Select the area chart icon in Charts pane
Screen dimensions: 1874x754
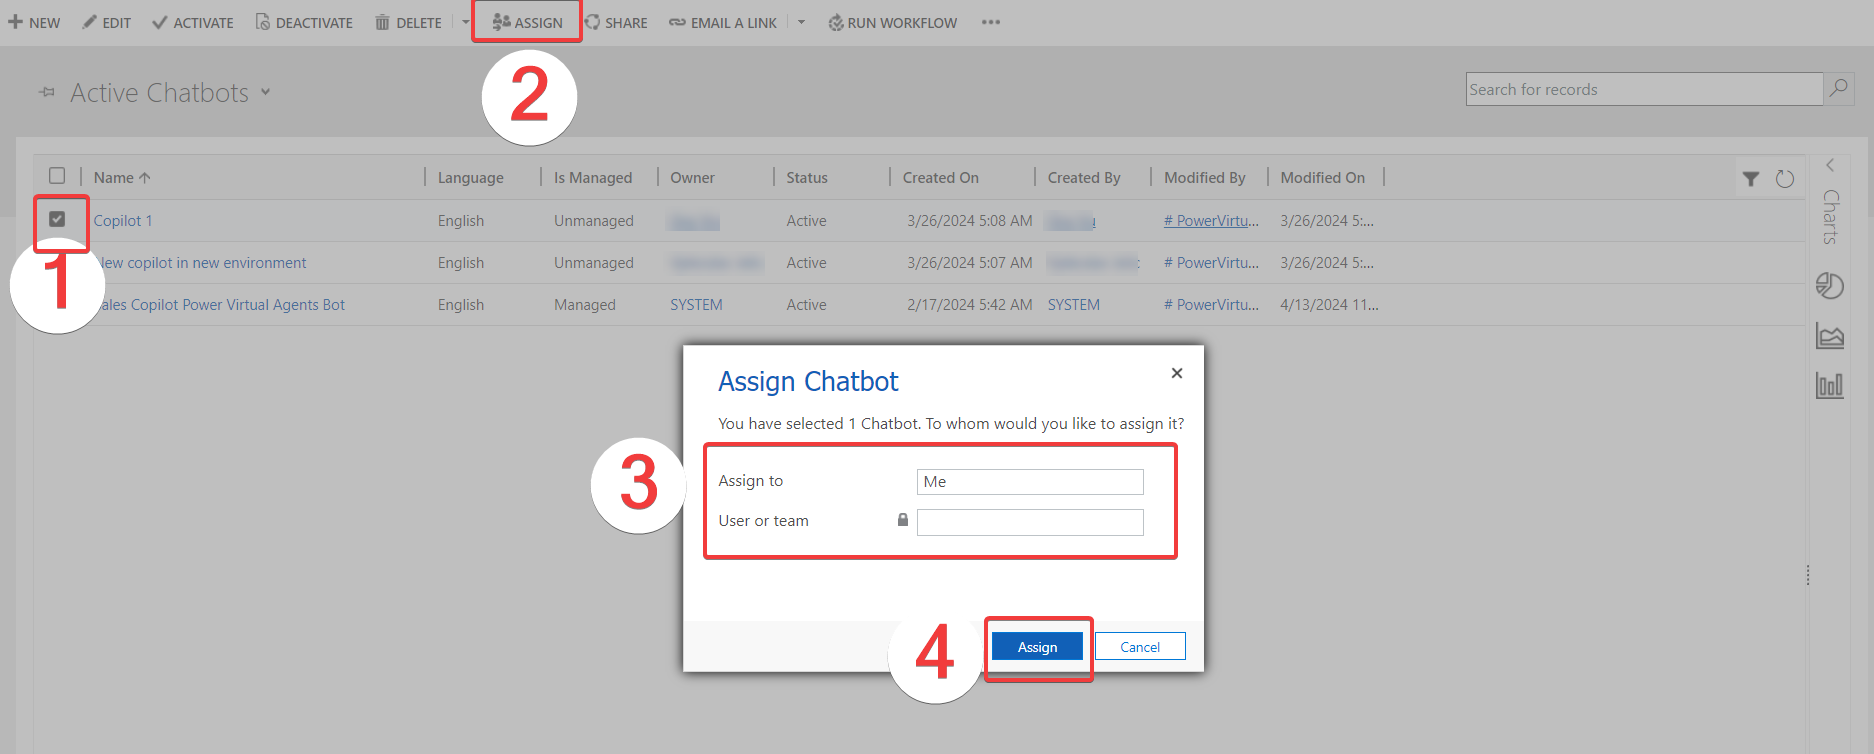1830,336
